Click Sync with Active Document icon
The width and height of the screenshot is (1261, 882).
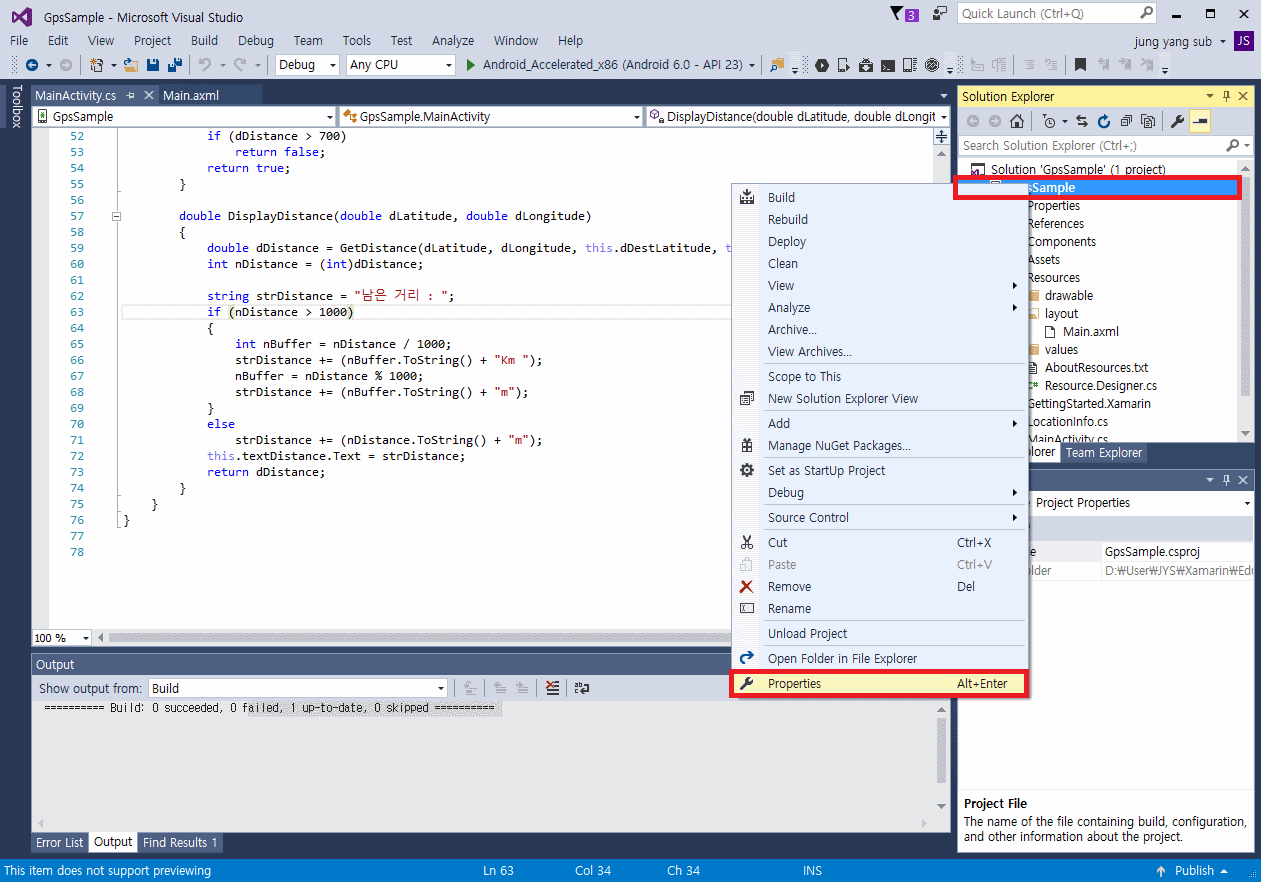pos(1081,121)
